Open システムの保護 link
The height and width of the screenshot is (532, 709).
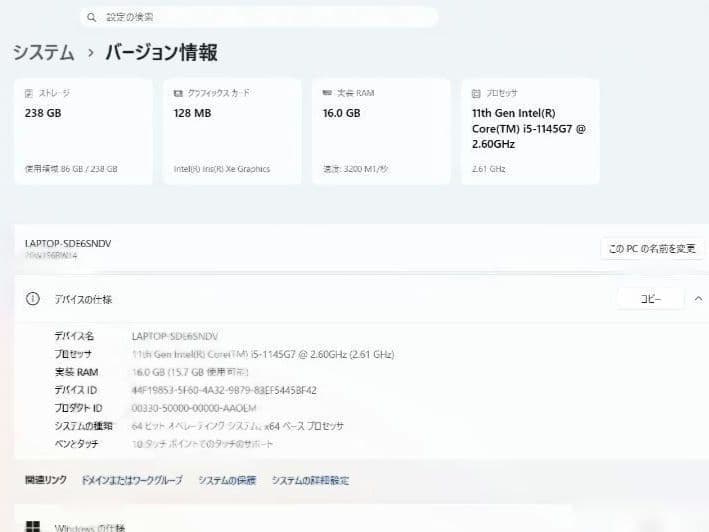227,480
